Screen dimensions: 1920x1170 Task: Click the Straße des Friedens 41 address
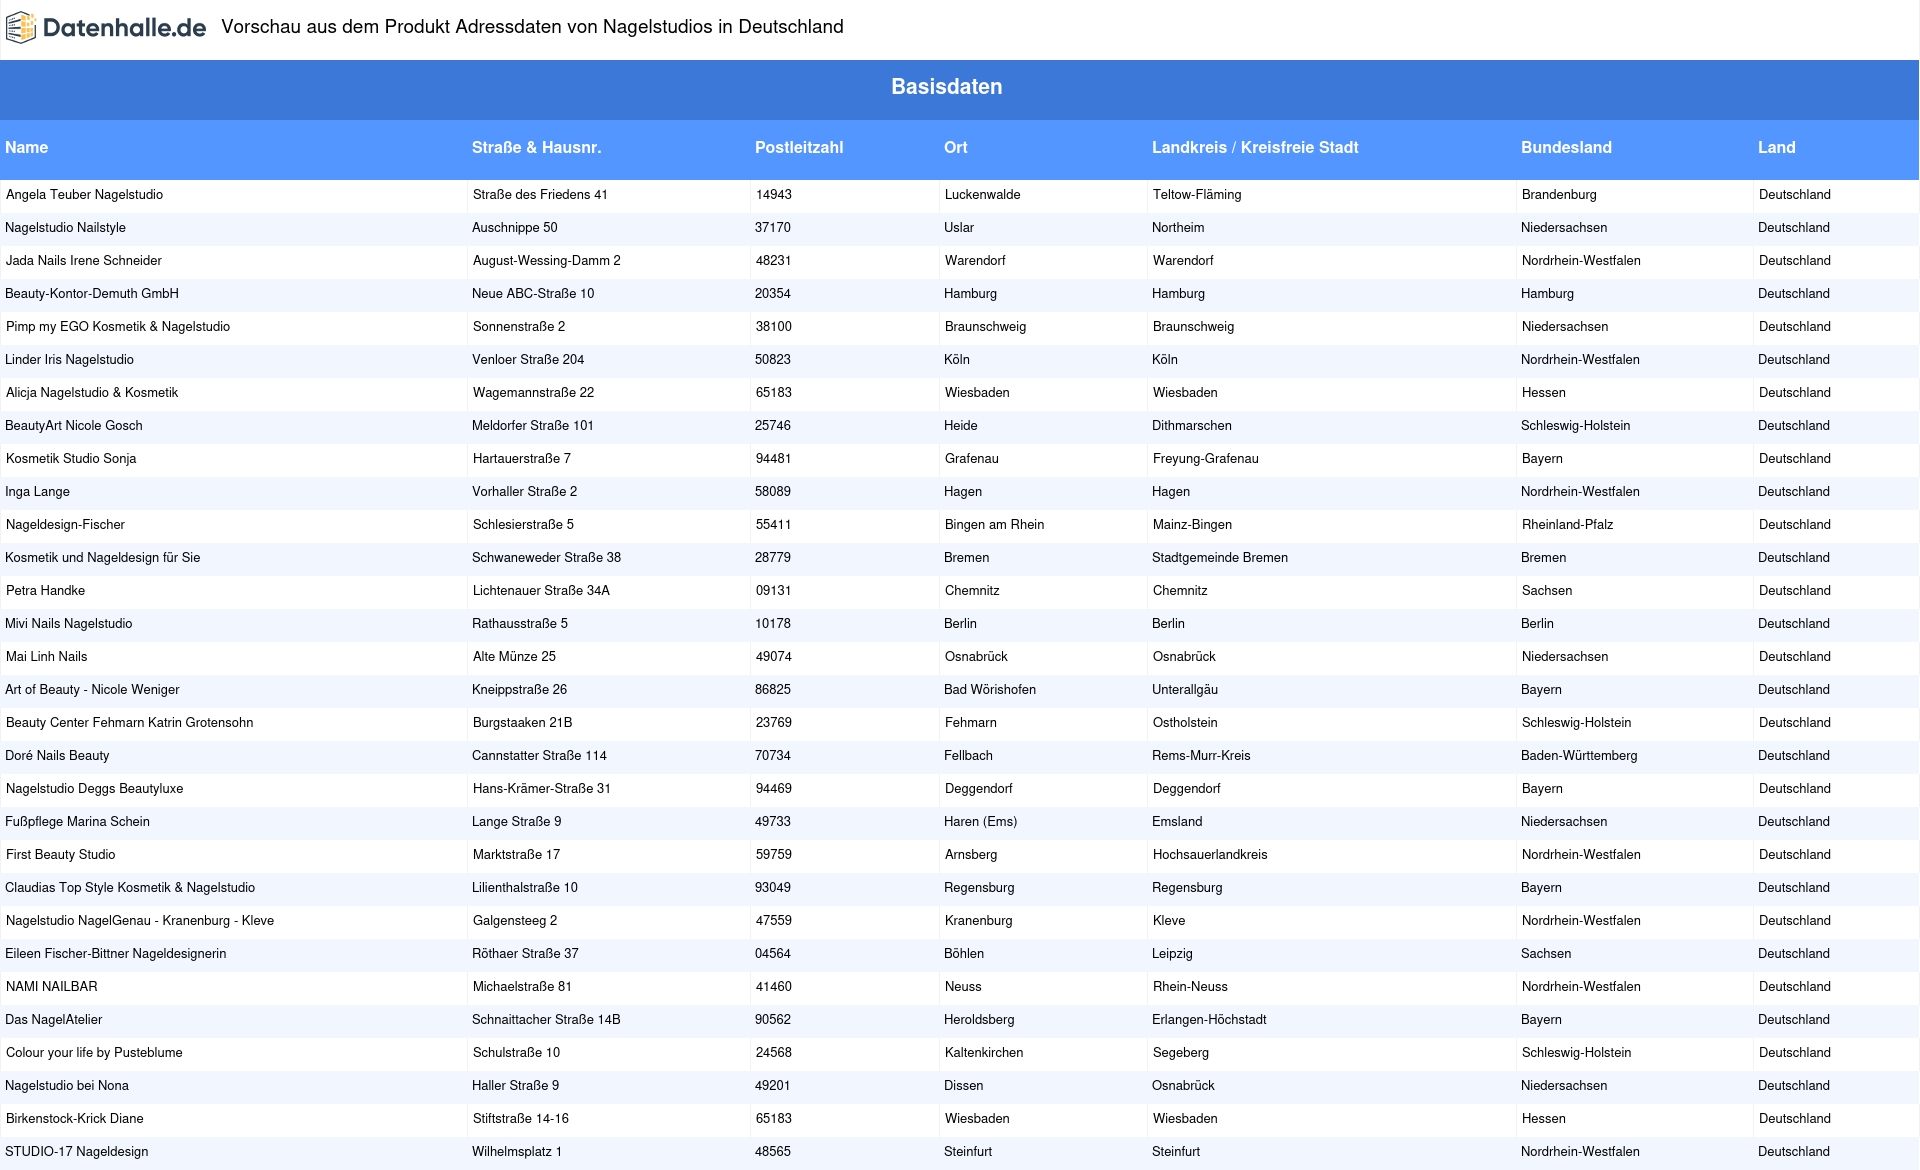tap(540, 195)
